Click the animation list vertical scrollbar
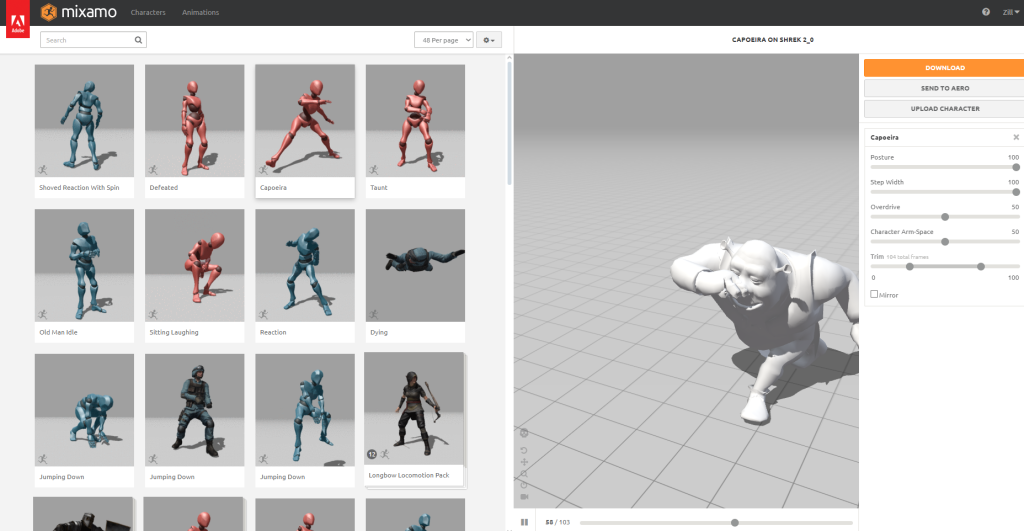Viewport: 1024px width, 531px height. point(509,124)
